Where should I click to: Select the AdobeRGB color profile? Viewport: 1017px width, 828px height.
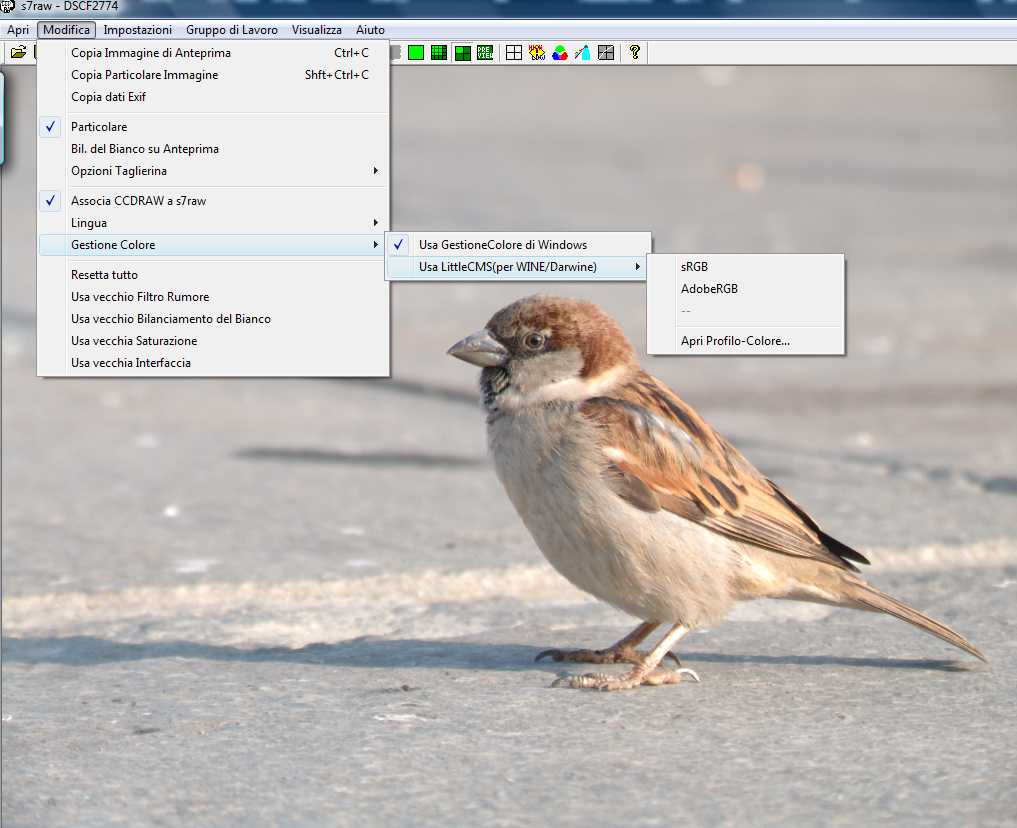tap(709, 289)
